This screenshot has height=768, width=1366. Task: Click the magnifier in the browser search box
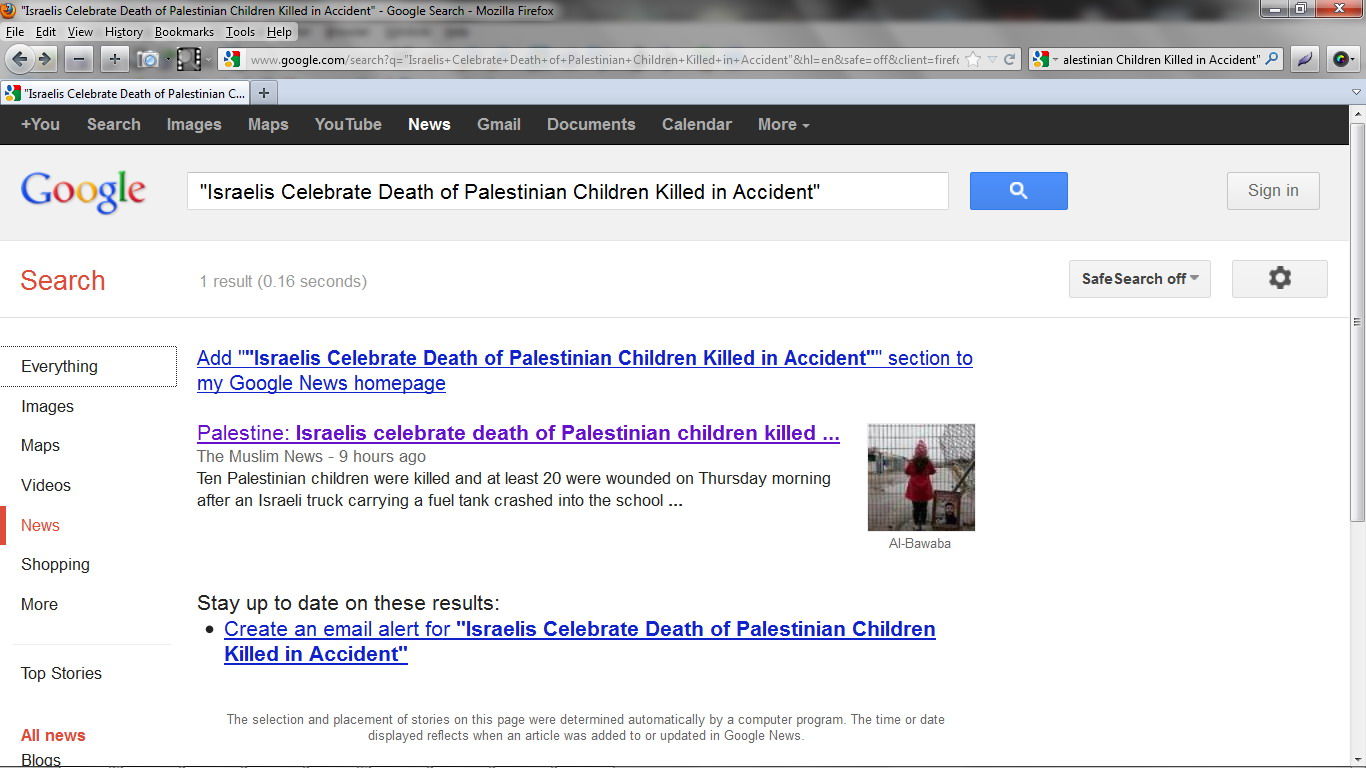(x=1272, y=59)
